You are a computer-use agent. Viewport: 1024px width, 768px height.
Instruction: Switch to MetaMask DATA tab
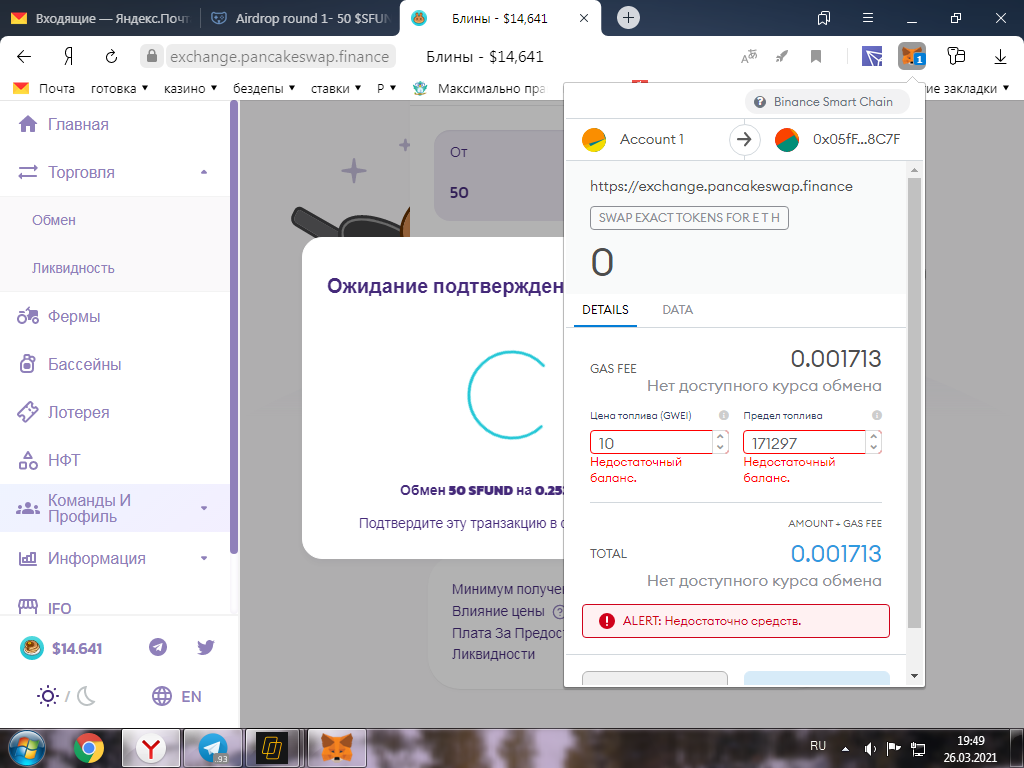coord(677,310)
